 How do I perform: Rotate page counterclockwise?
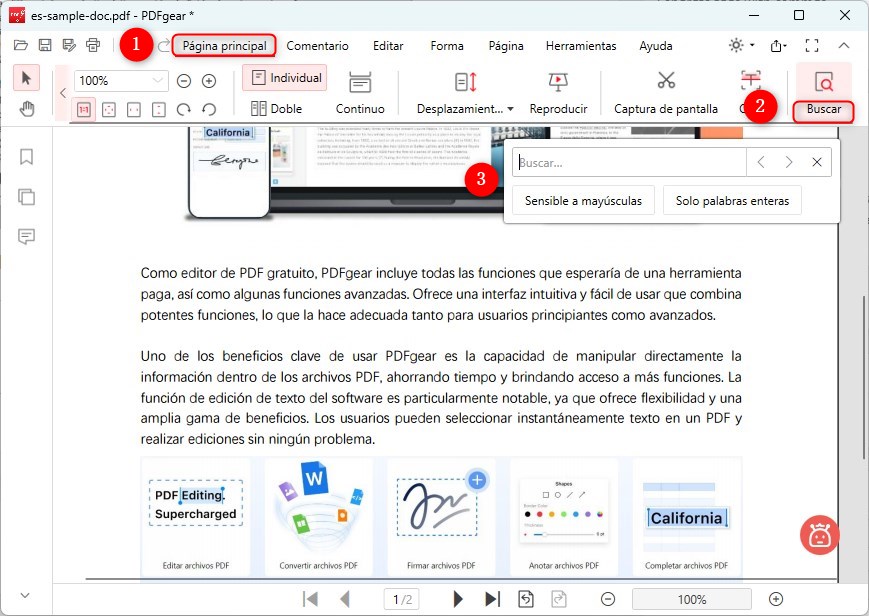tap(209, 109)
